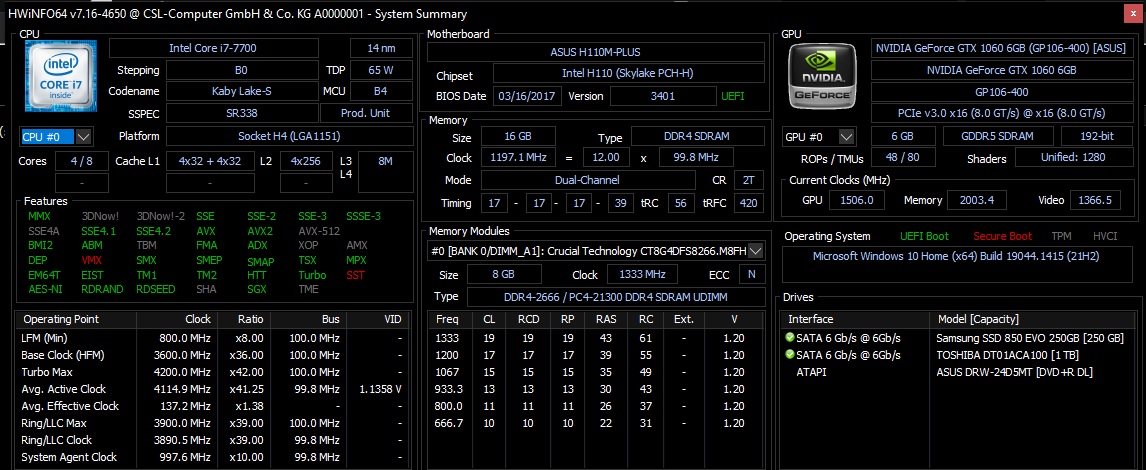Click the Intel H110 chipset field
This screenshot has width=1146, height=470.
(629, 74)
